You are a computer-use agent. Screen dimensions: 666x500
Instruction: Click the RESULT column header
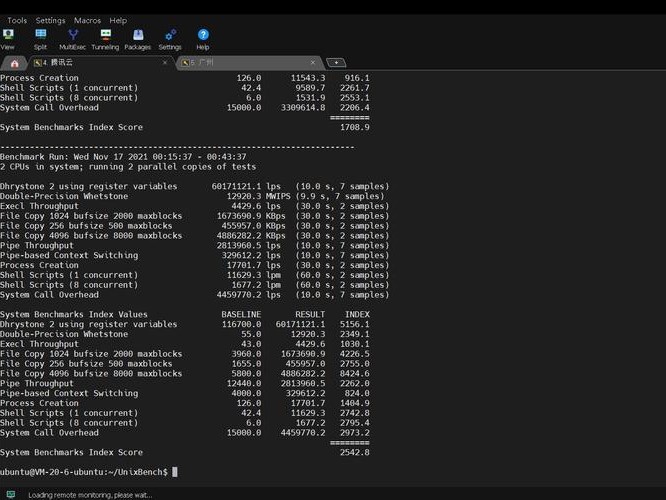310,314
